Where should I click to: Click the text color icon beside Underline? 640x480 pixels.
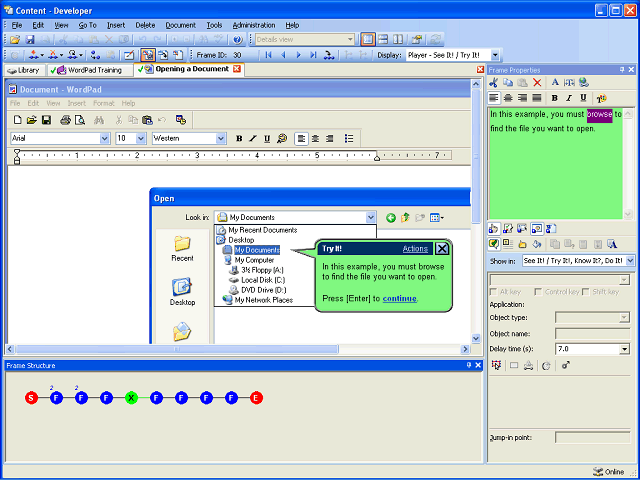click(x=601, y=98)
